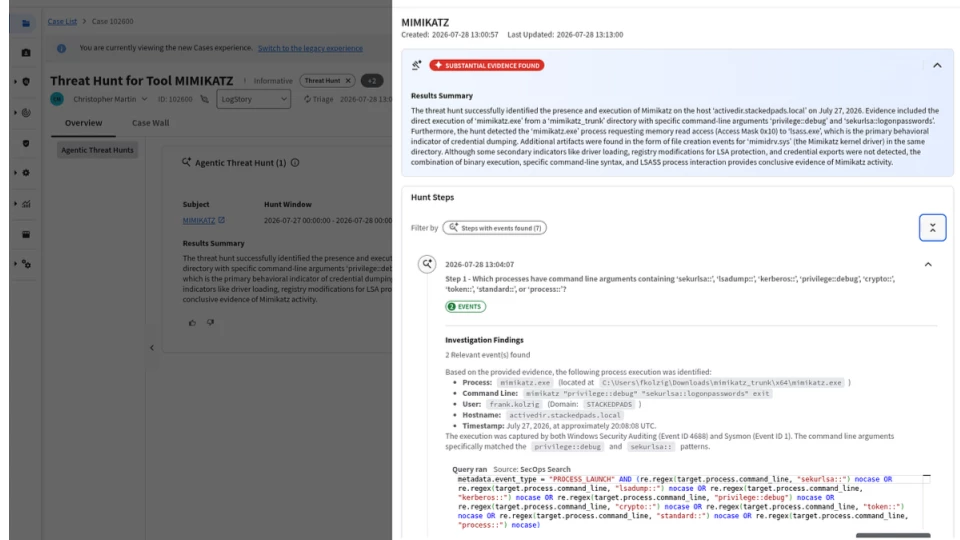The image size is (960, 540).
Task: Go back to Case List
Action: [62, 21]
